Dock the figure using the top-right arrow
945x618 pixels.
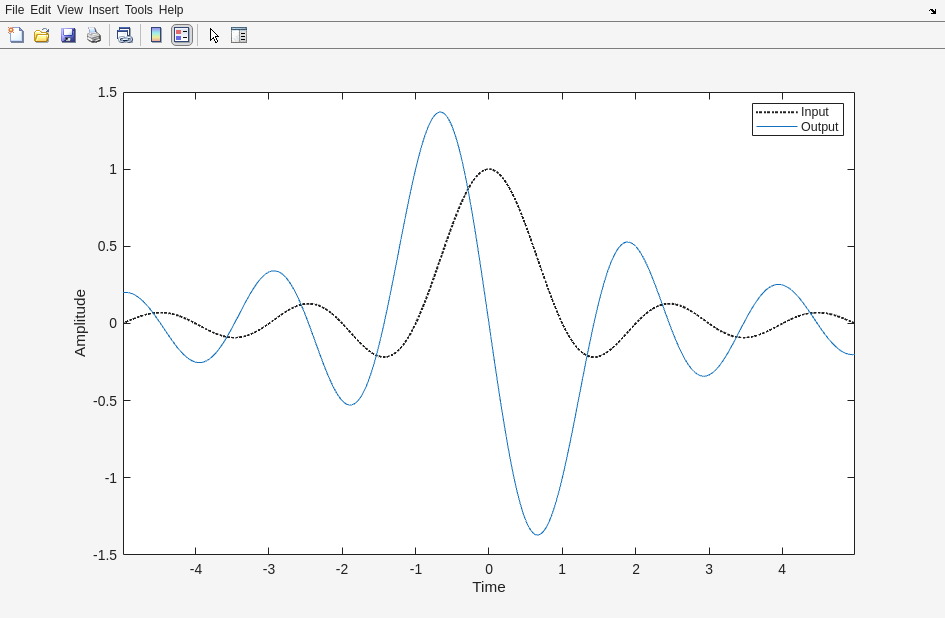[x=932, y=10]
